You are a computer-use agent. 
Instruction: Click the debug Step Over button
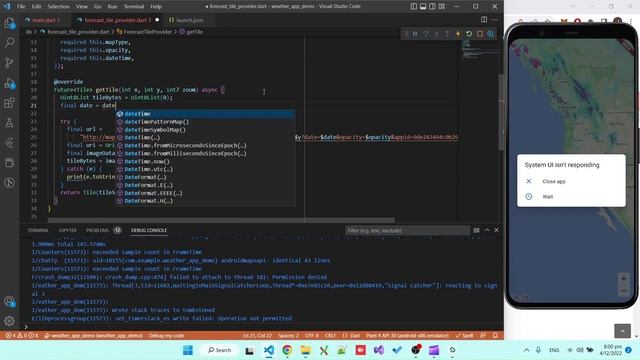click(x=426, y=34)
